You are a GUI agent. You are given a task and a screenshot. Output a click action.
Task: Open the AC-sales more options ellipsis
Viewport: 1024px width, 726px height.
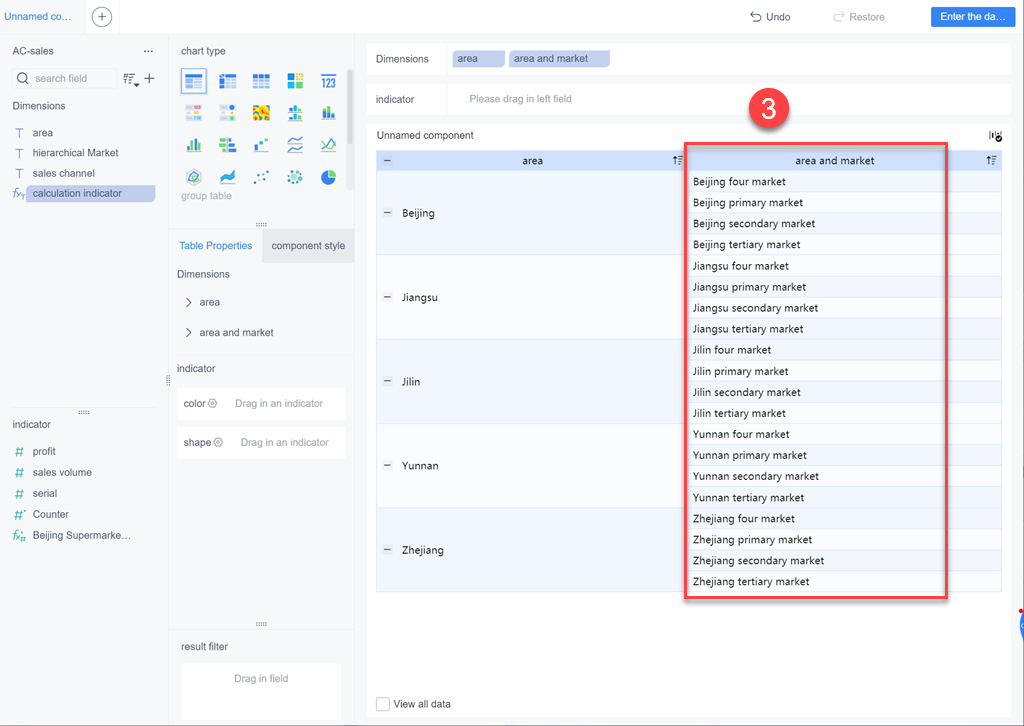[x=148, y=51]
